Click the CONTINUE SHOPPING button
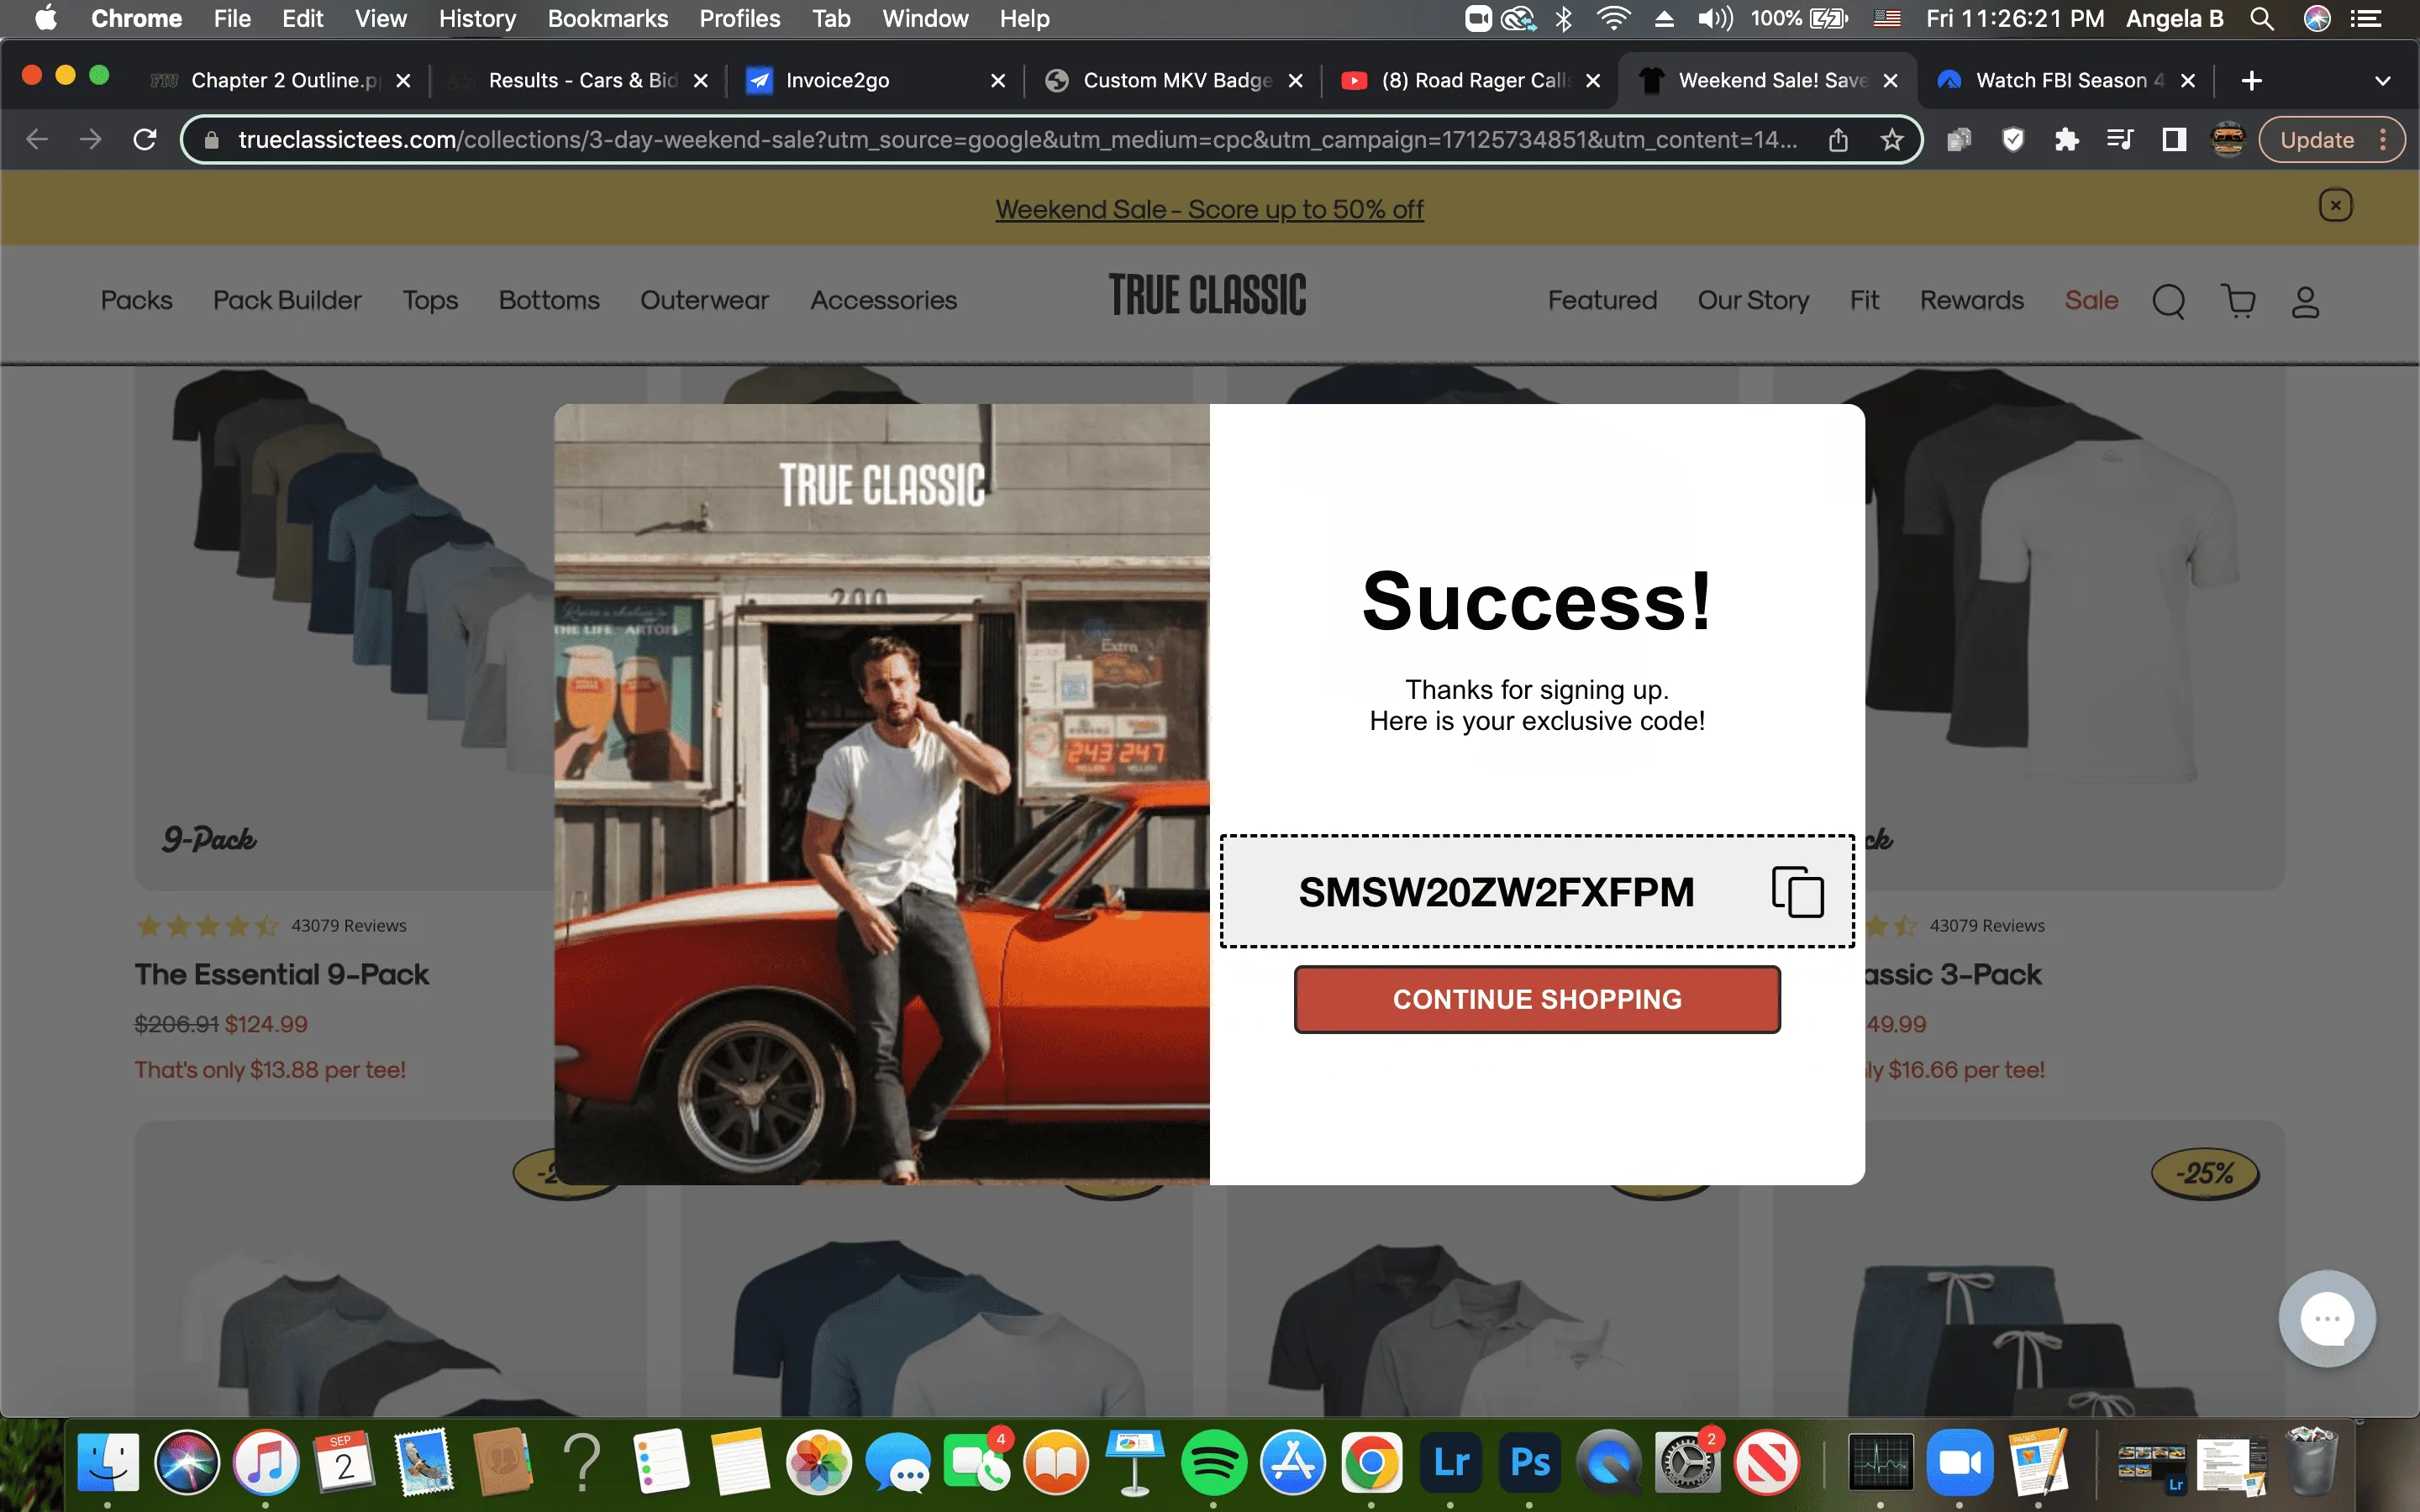This screenshot has height=1512, width=2420. coord(1537,999)
